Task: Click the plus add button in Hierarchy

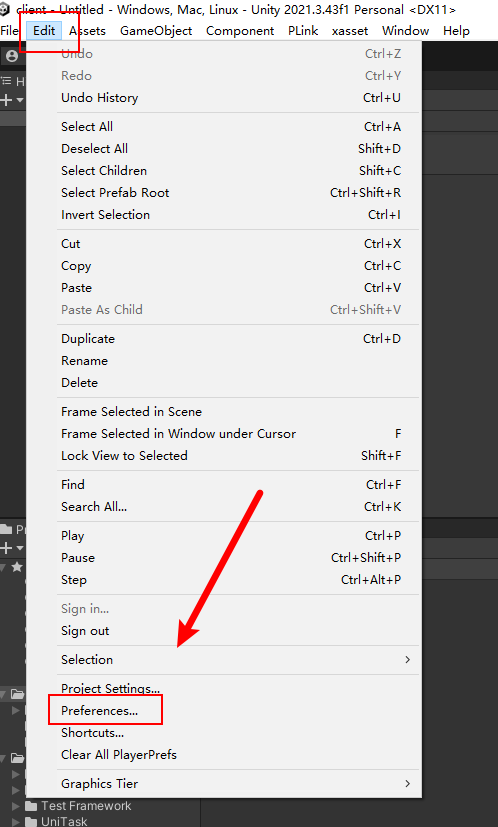Action: click(x=6, y=100)
